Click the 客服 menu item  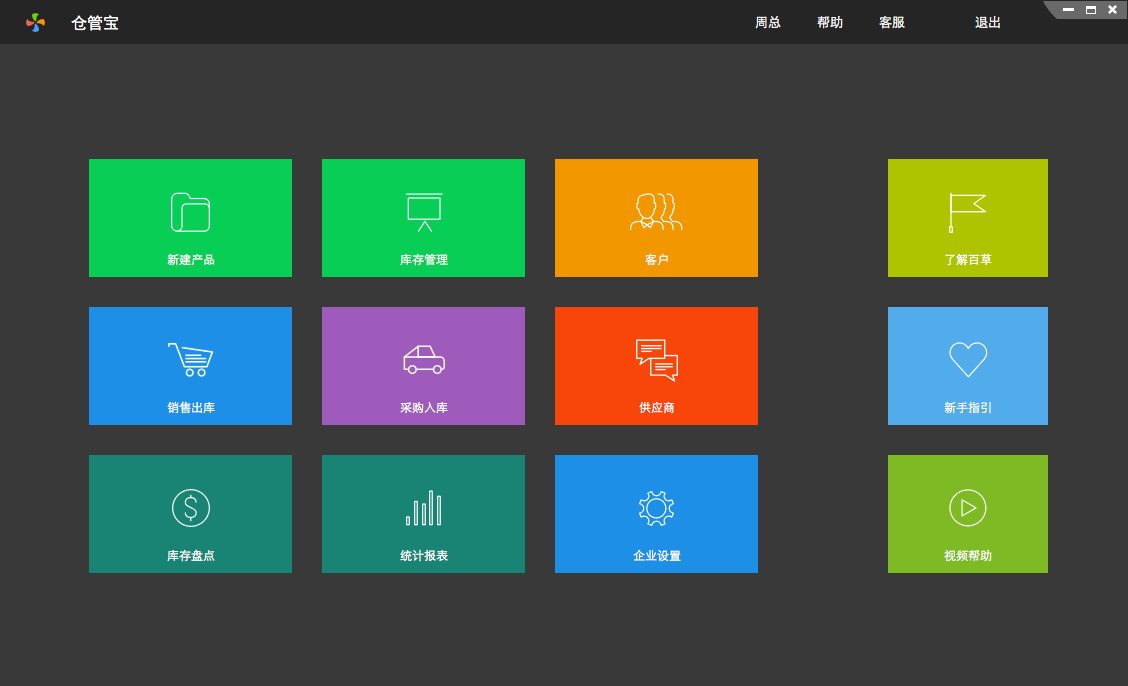[891, 23]
